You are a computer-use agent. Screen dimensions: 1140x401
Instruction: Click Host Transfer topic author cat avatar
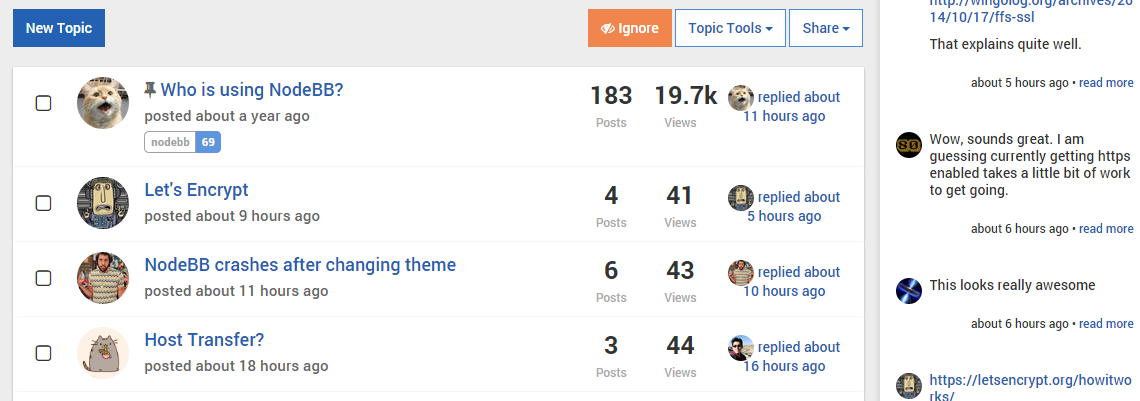(103, 353)
